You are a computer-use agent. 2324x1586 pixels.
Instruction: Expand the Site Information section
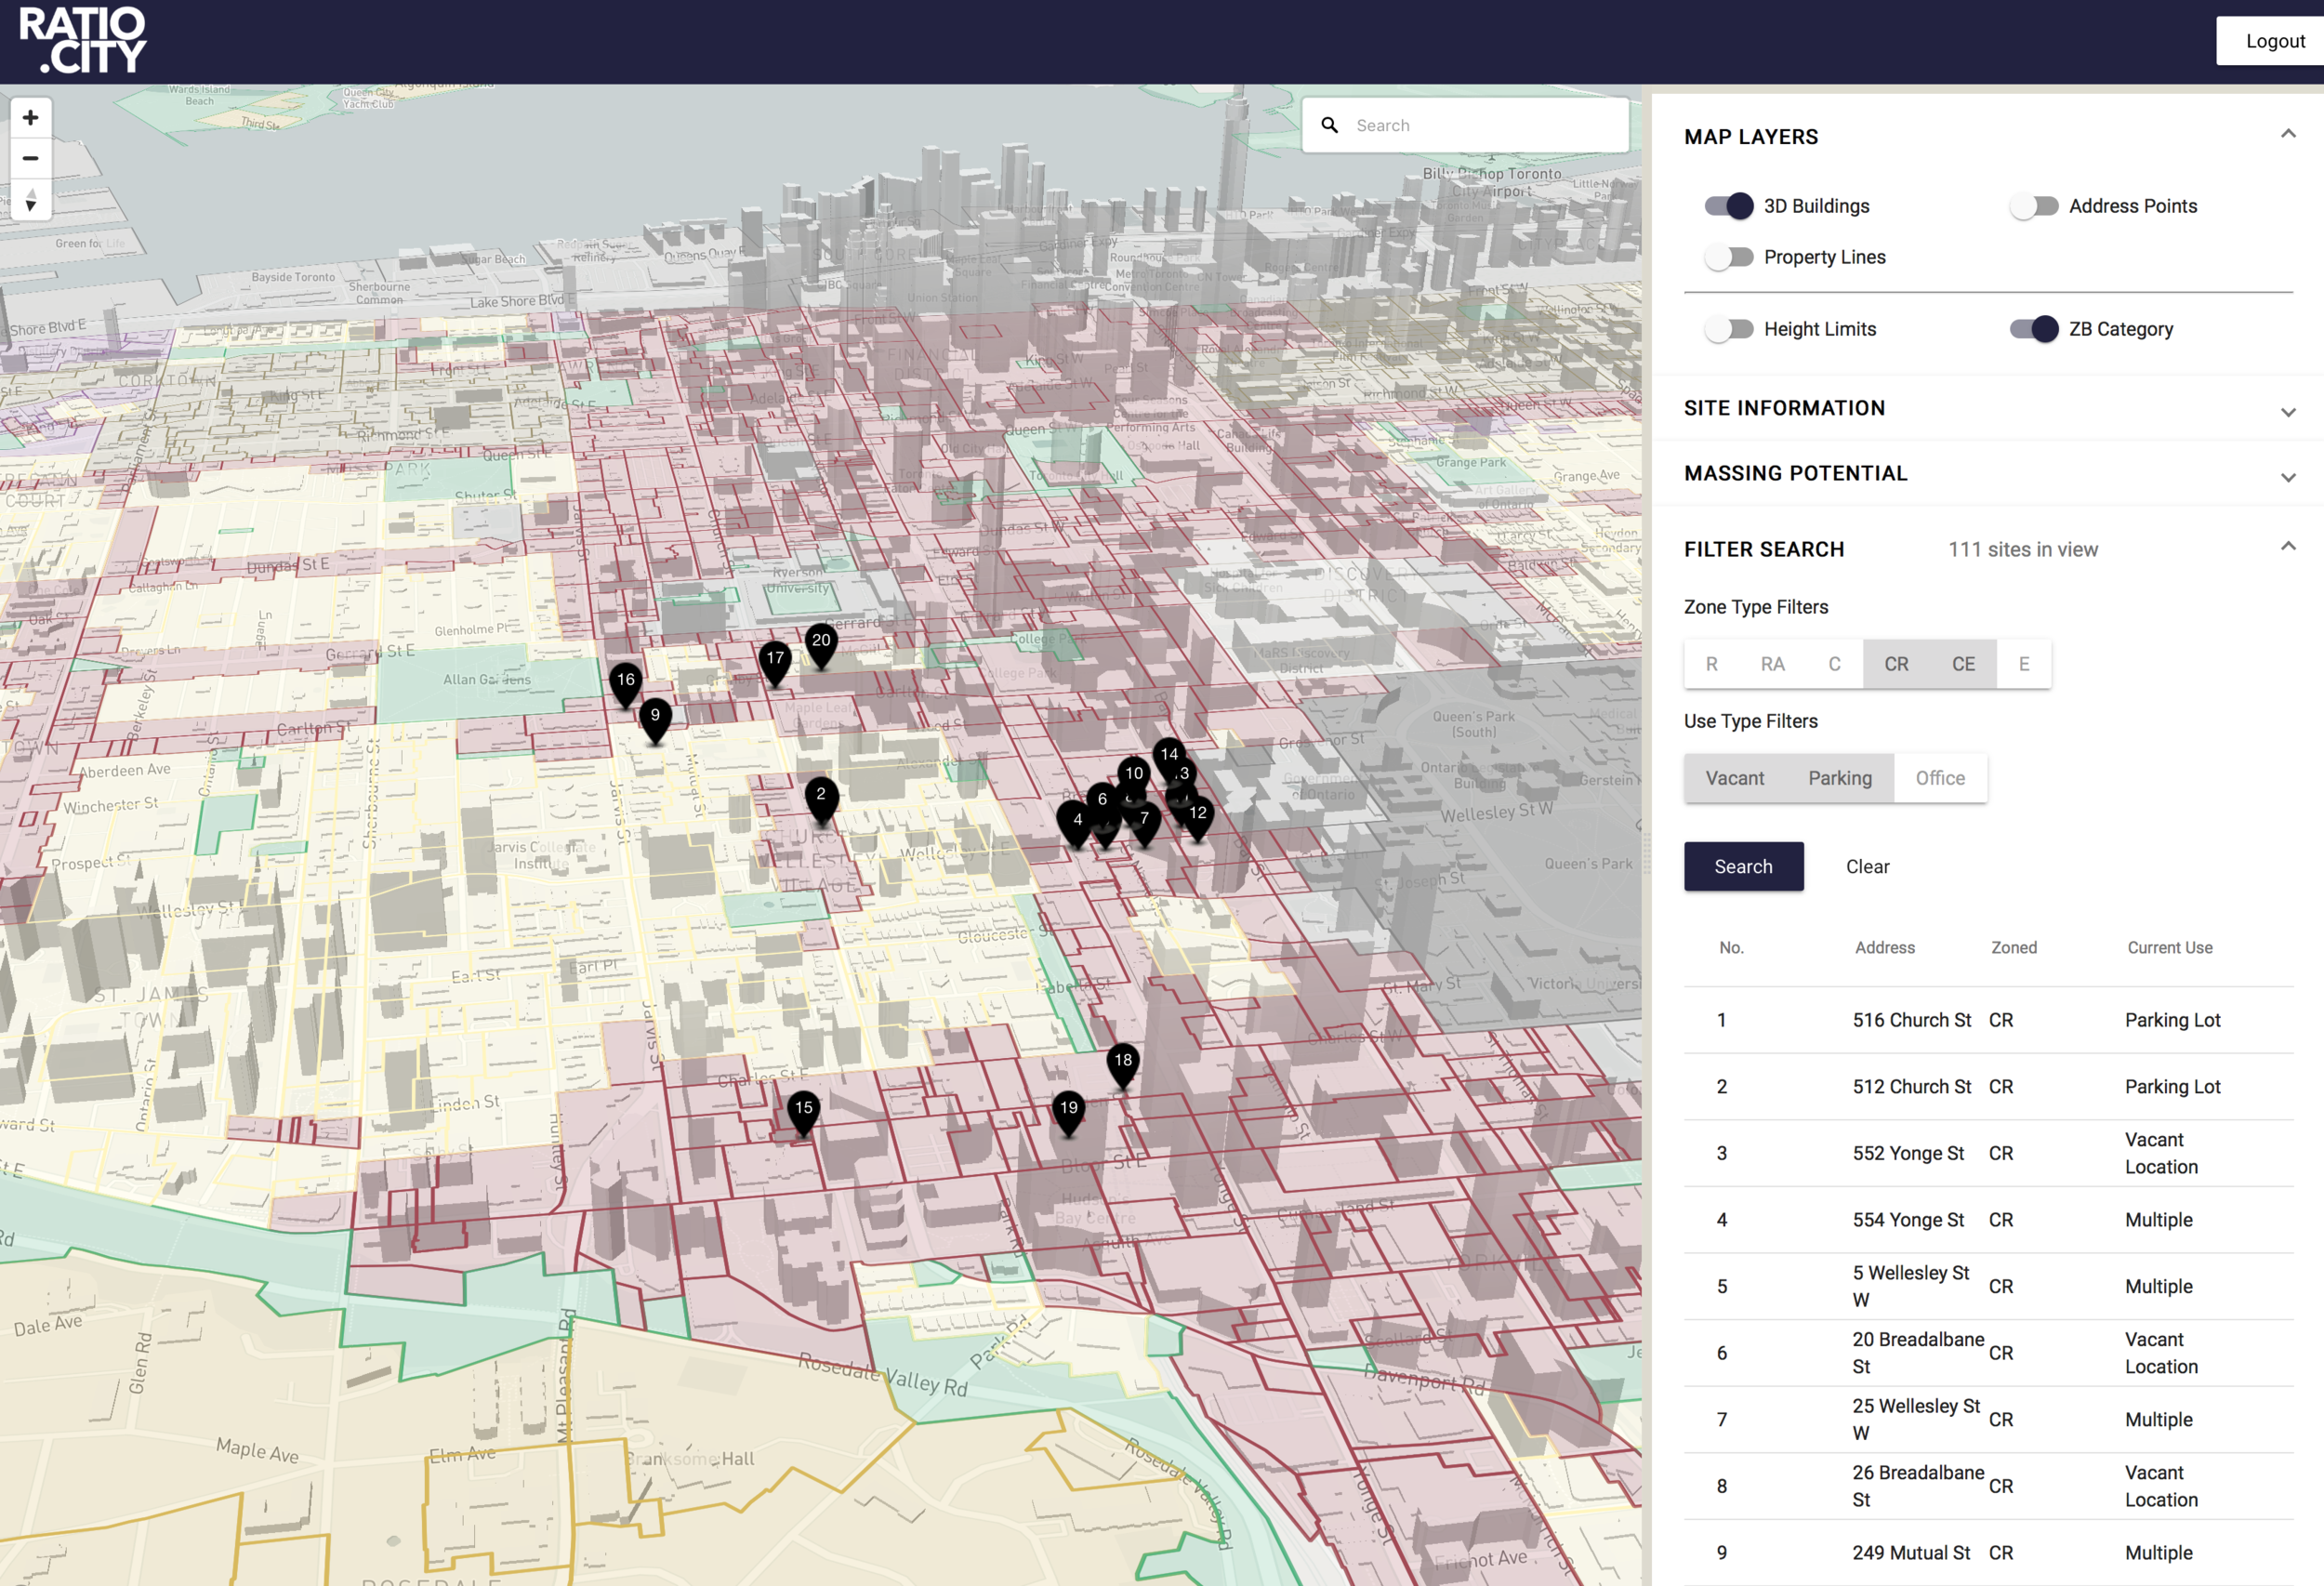(2287, 411)
